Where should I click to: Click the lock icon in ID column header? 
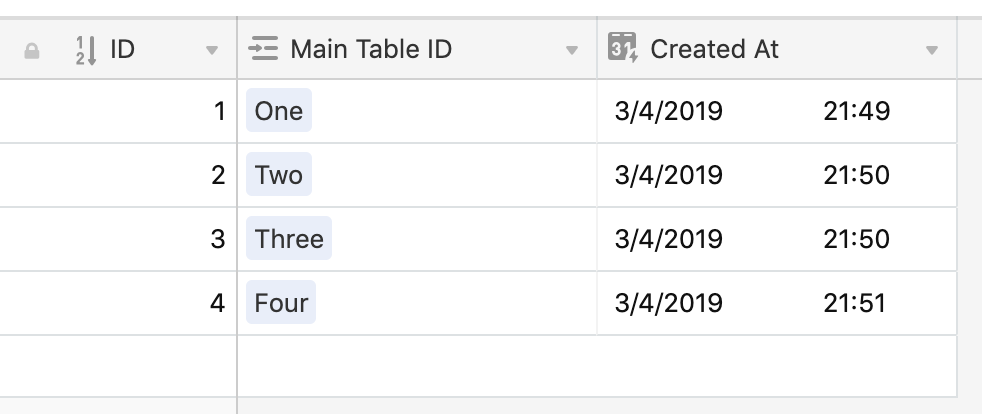click(x=32, y=51)
